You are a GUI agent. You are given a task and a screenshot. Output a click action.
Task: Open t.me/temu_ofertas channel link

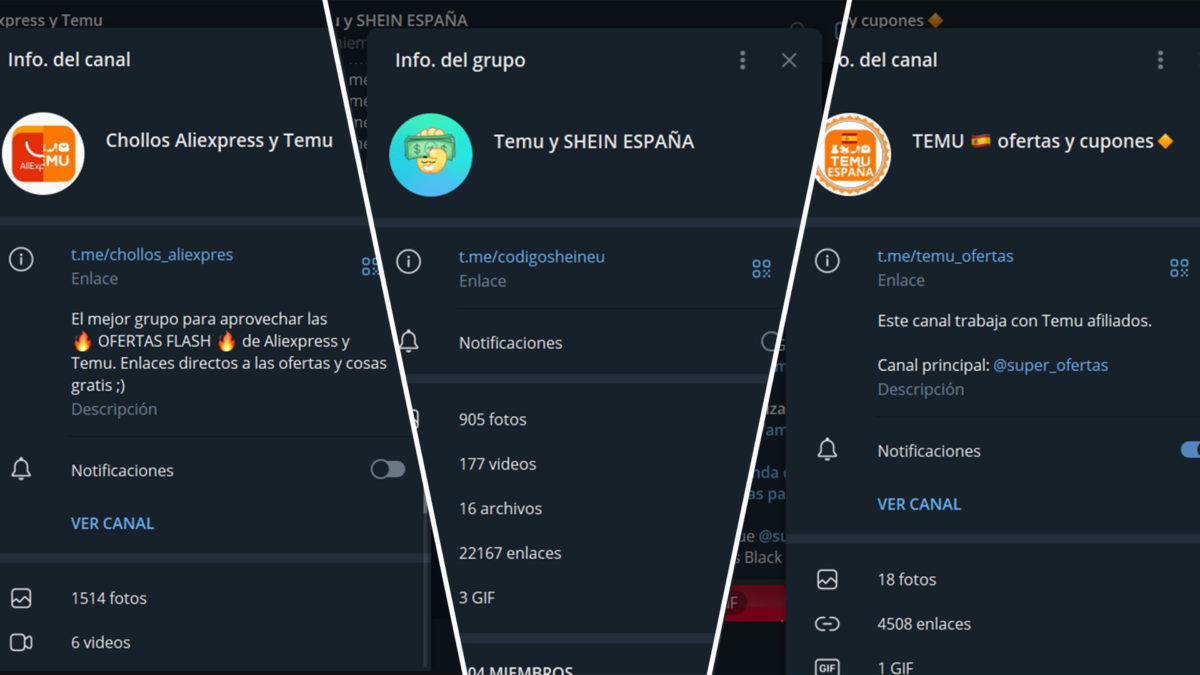point(946,256)
